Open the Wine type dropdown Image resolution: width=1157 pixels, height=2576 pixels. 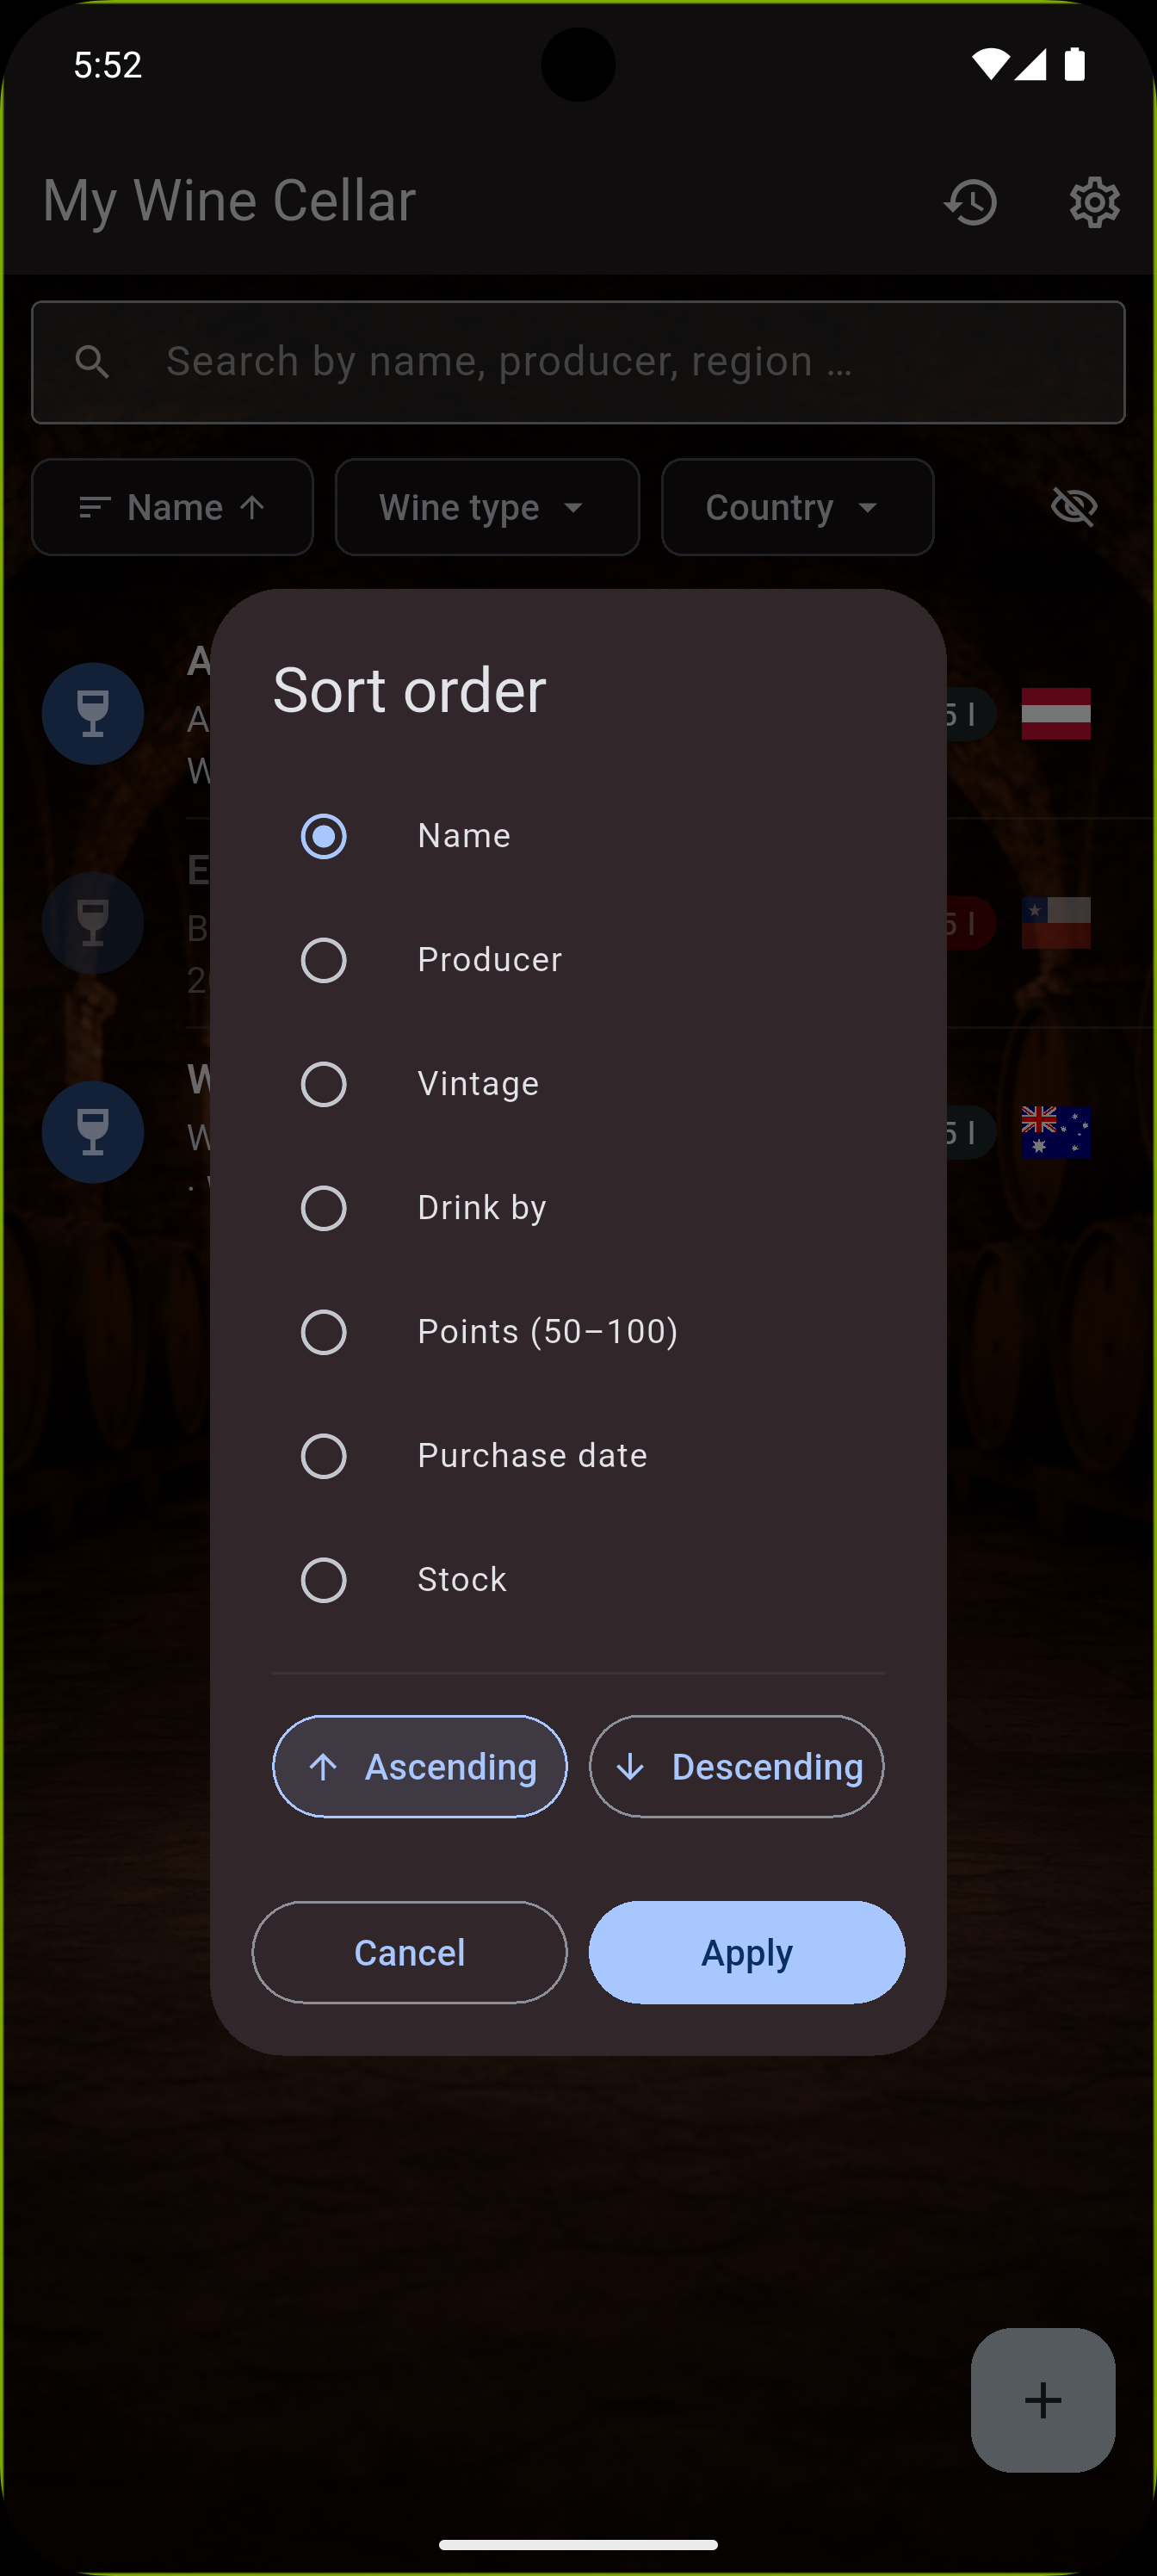pos(487,507)
